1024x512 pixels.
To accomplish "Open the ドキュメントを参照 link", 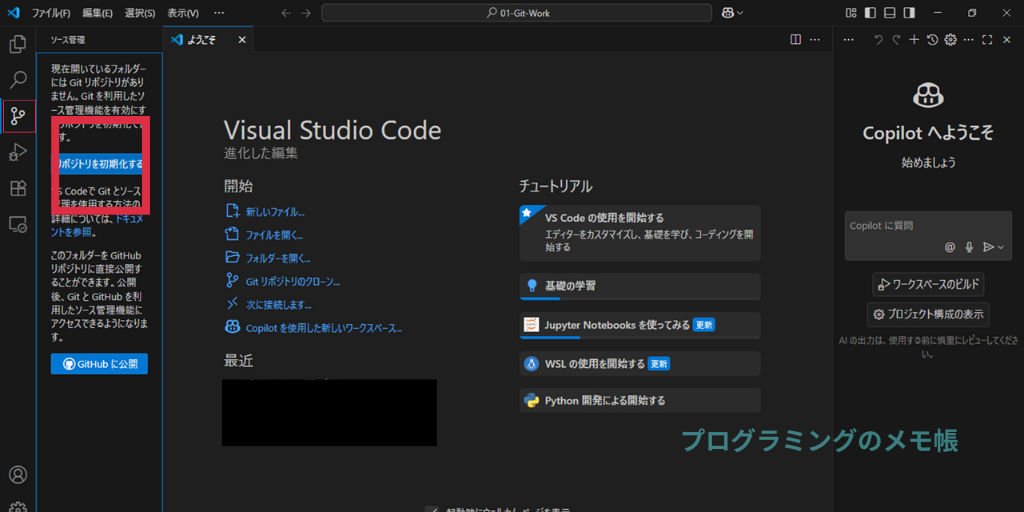I will [x=97, y=225].
